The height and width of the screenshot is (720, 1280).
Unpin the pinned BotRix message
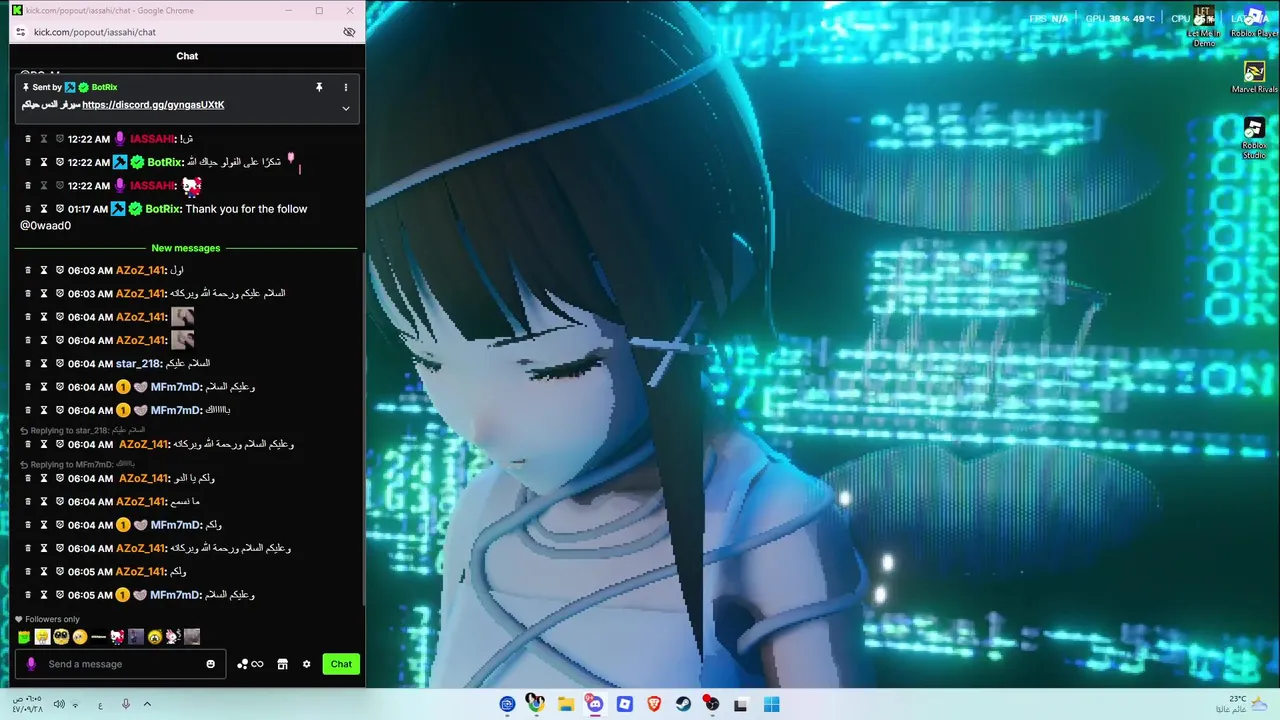coord(319,87)
